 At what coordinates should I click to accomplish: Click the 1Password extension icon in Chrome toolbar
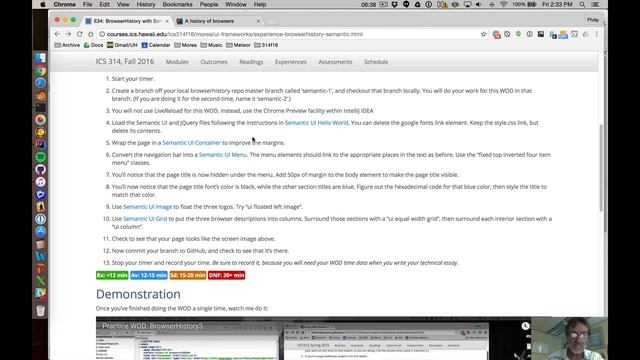coord(529,34)
